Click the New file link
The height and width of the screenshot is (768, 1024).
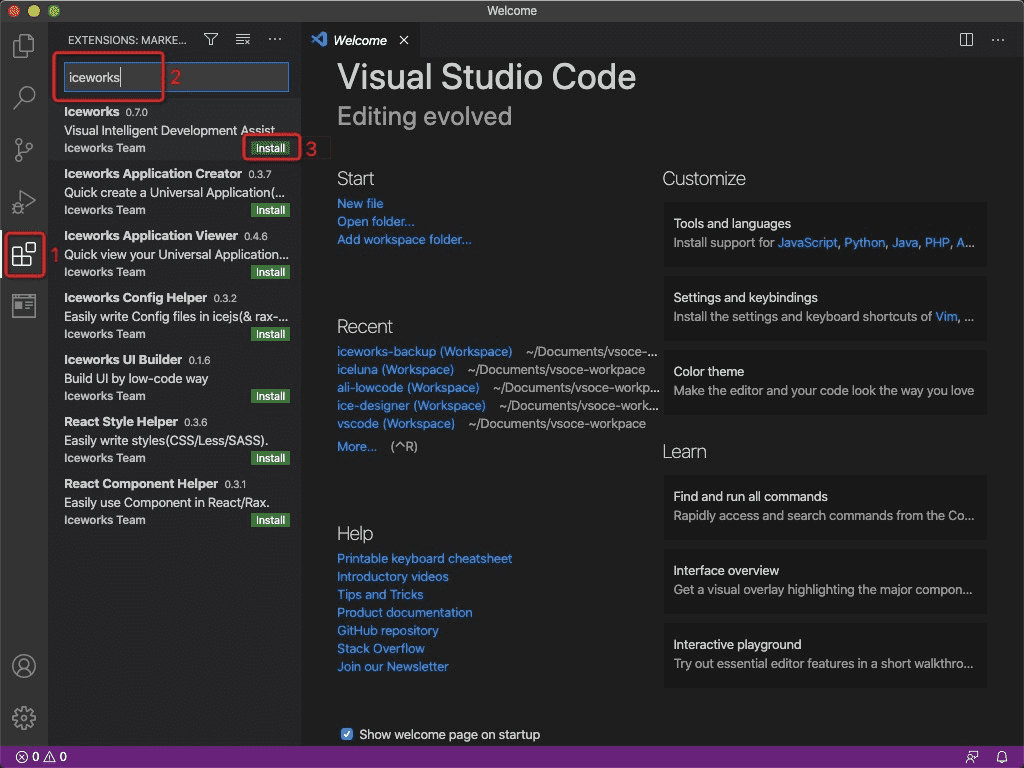point(360,203)
